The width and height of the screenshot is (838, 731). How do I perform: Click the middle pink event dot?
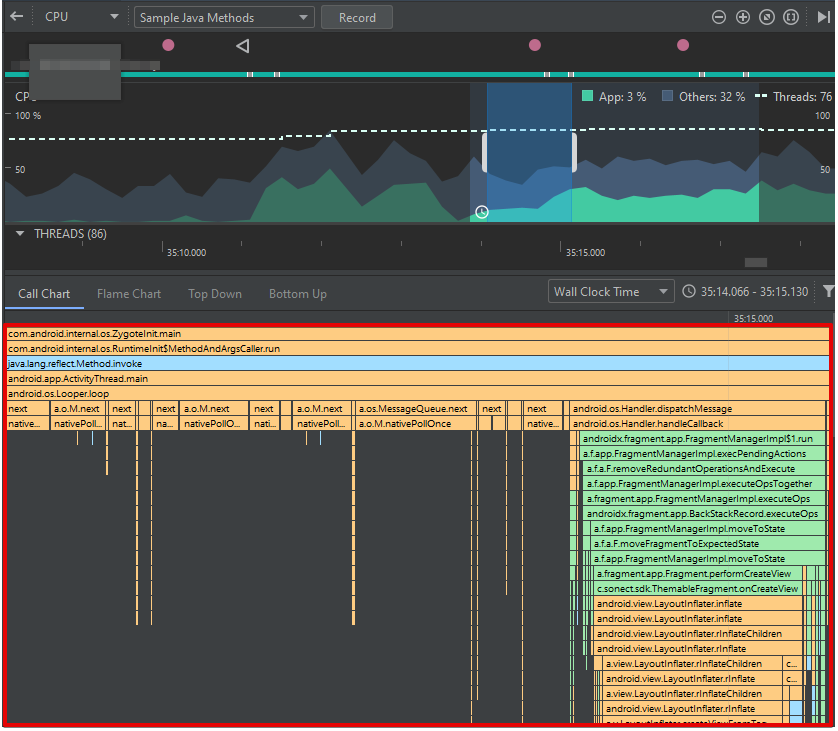tap(535, 45)
